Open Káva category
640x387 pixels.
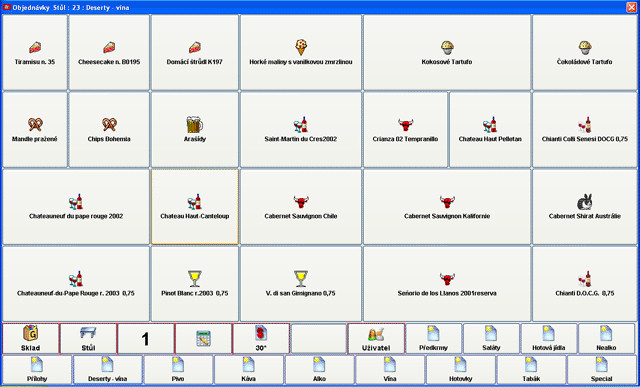249,369
